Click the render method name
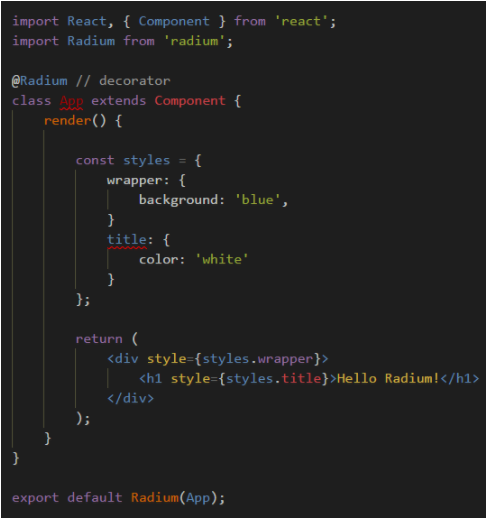The height and width of the screenshot is (518, 486). coord(68,121)
